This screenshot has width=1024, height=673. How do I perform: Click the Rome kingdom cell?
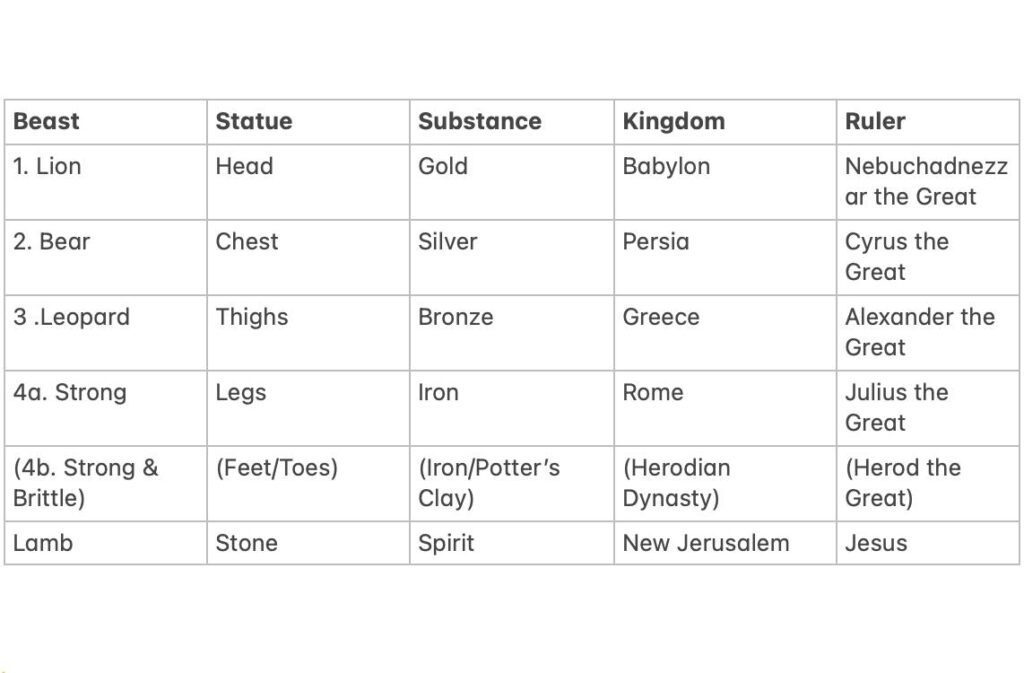[652, 392]
